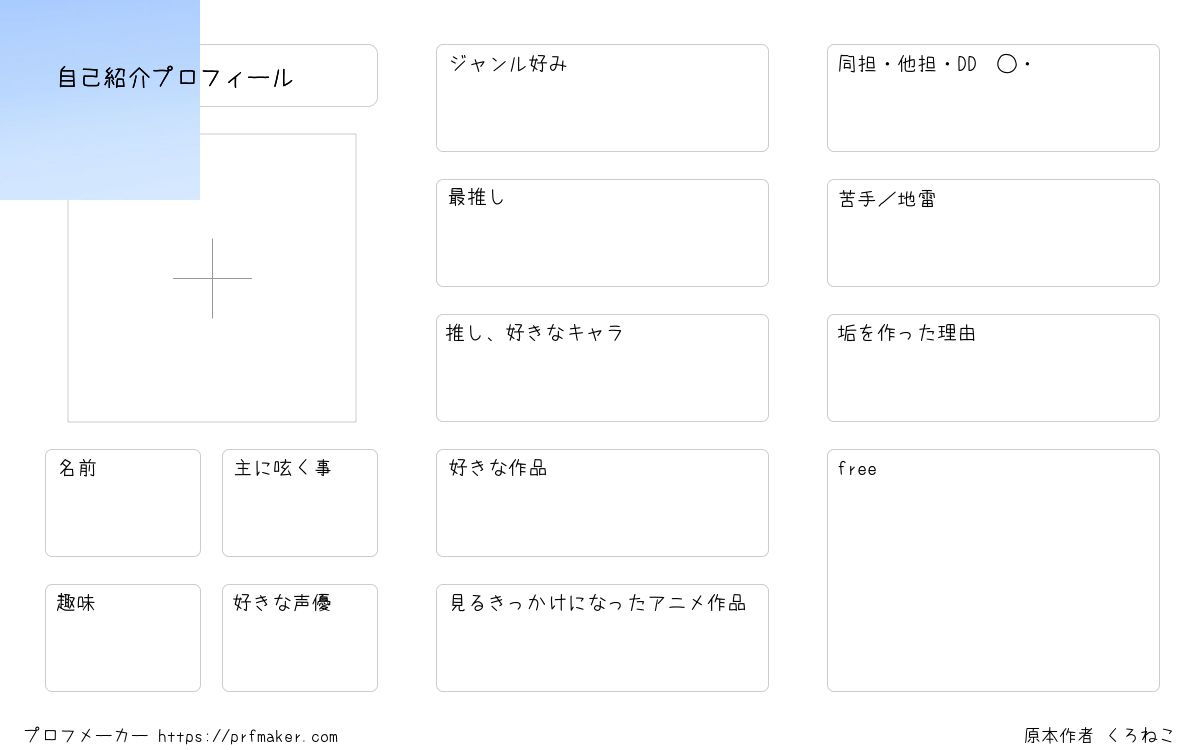Screen dimensions: 1200x750
Task: Select the 好きな作品 field box
Action: click(x=602, y=503)
